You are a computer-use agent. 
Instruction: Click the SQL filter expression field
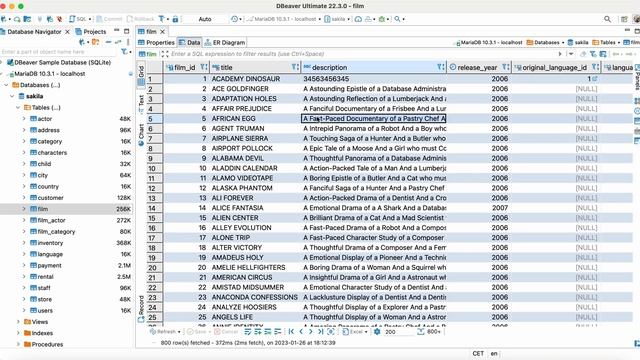point(362,54)
